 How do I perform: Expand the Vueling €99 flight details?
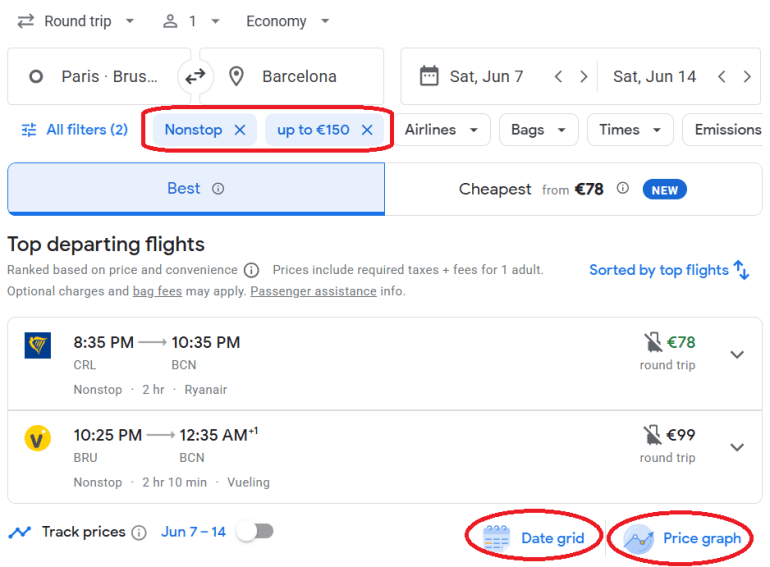737,447
